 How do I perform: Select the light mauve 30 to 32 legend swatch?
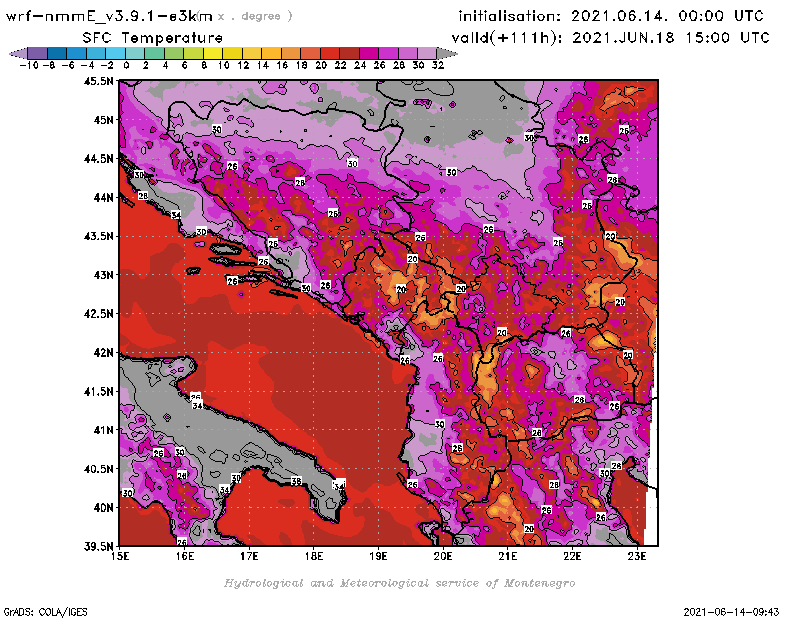coord(427,53)
